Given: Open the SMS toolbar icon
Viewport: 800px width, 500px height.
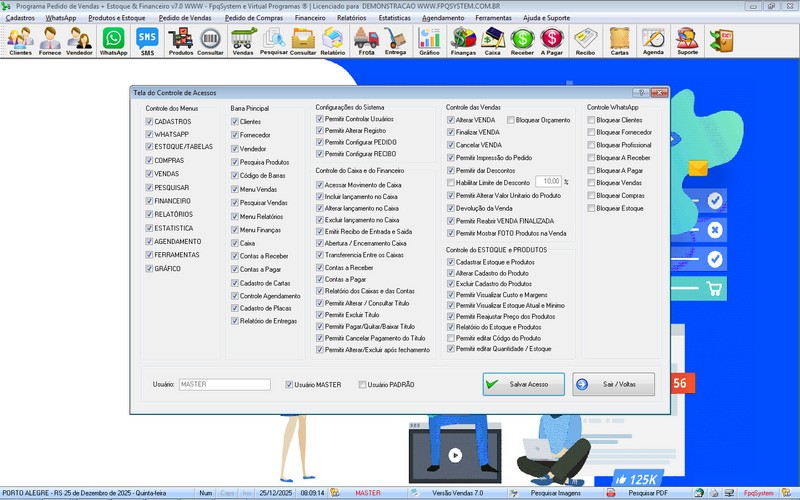Looking at the screenshot, I should [147, 41].
